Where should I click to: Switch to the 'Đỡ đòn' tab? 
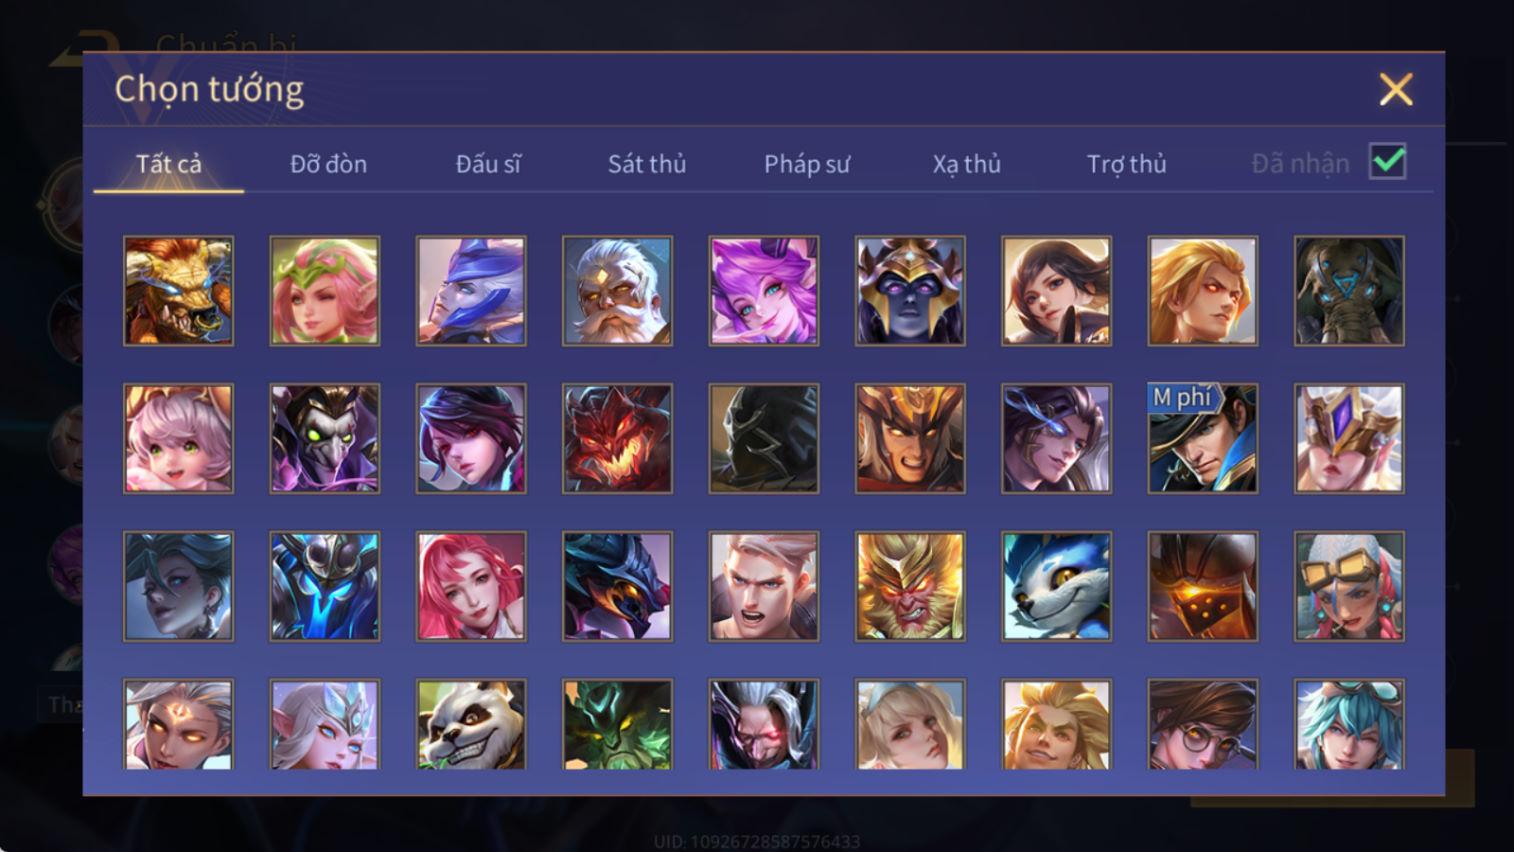point(328,164)
